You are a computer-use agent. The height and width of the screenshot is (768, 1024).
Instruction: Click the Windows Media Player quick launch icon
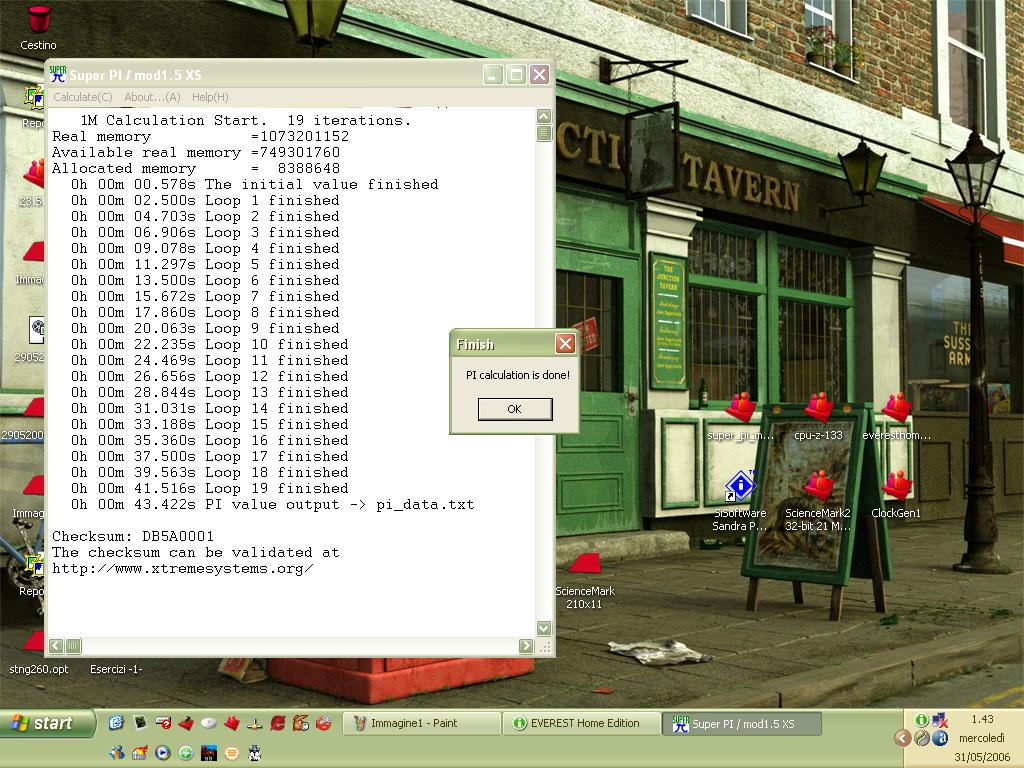163,753
